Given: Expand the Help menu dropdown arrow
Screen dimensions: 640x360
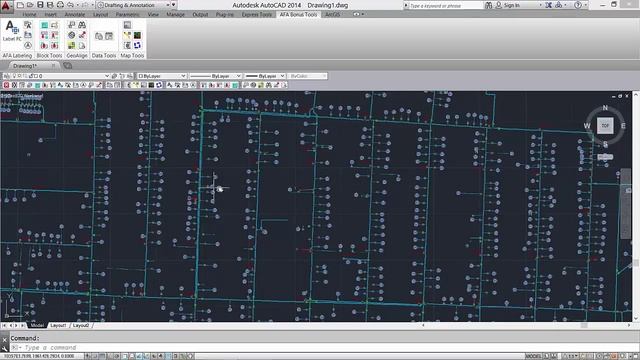Looking at the screenshot, I should click(586, 5).
